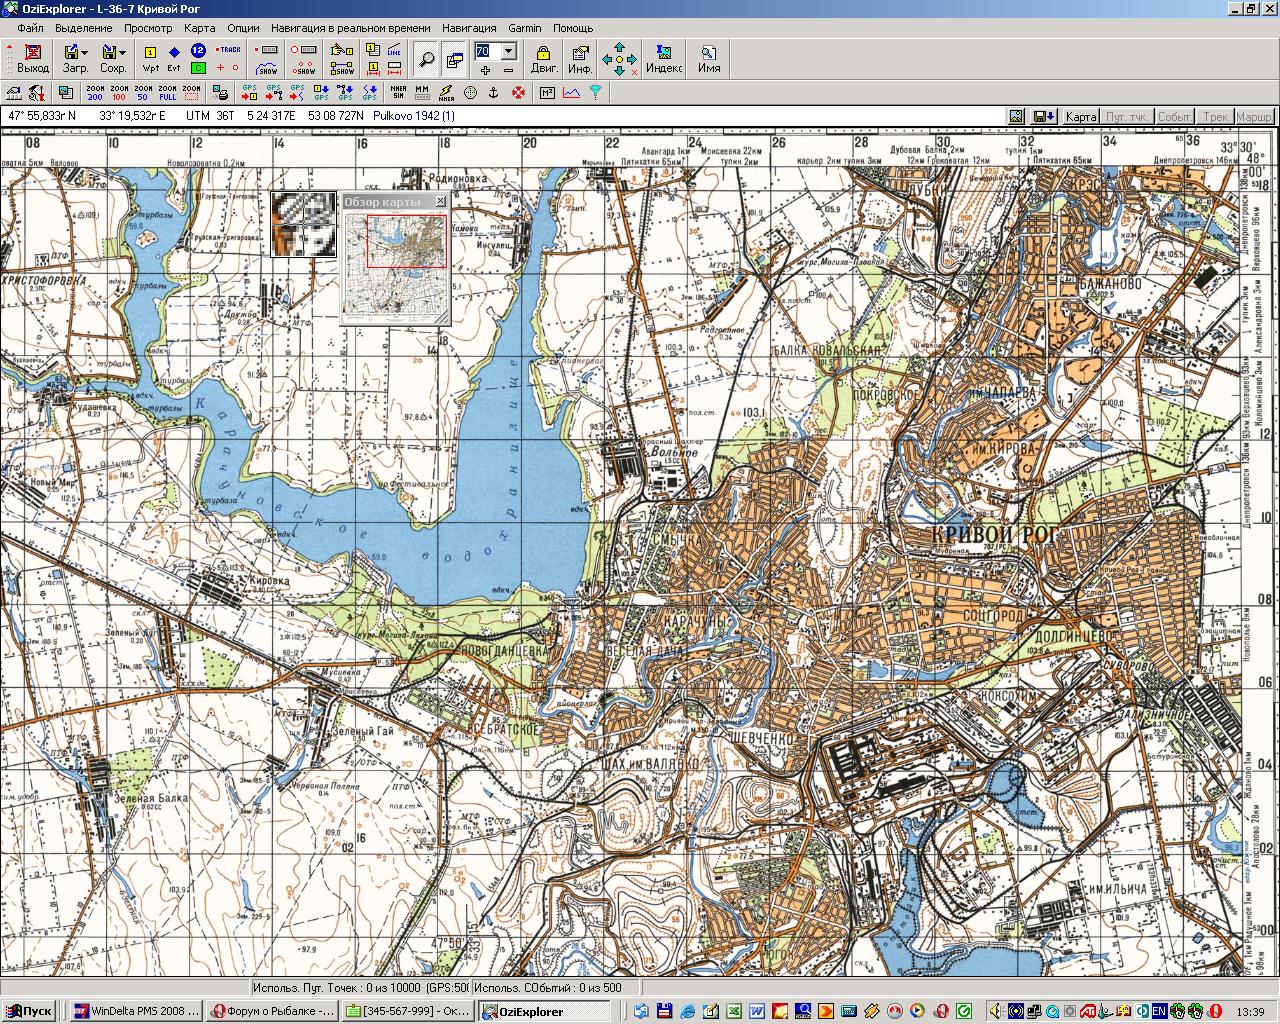Open the zoom percentage dropdown
The width and height of the screenshot is (1280, 1024).
(x=509, y=51)
